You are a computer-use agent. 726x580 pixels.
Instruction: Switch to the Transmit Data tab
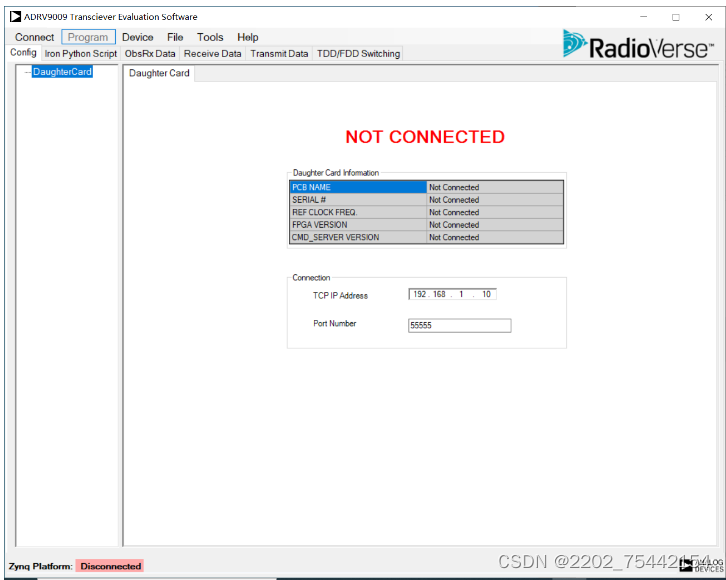coord(279,54)
